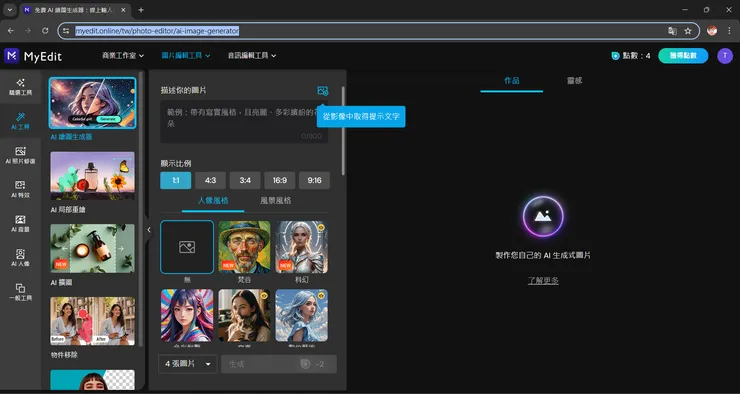Bookmark page with the star icon
The height and width of the screenshot is (394, 740).
pyautogui.click(x=688, y=31)
